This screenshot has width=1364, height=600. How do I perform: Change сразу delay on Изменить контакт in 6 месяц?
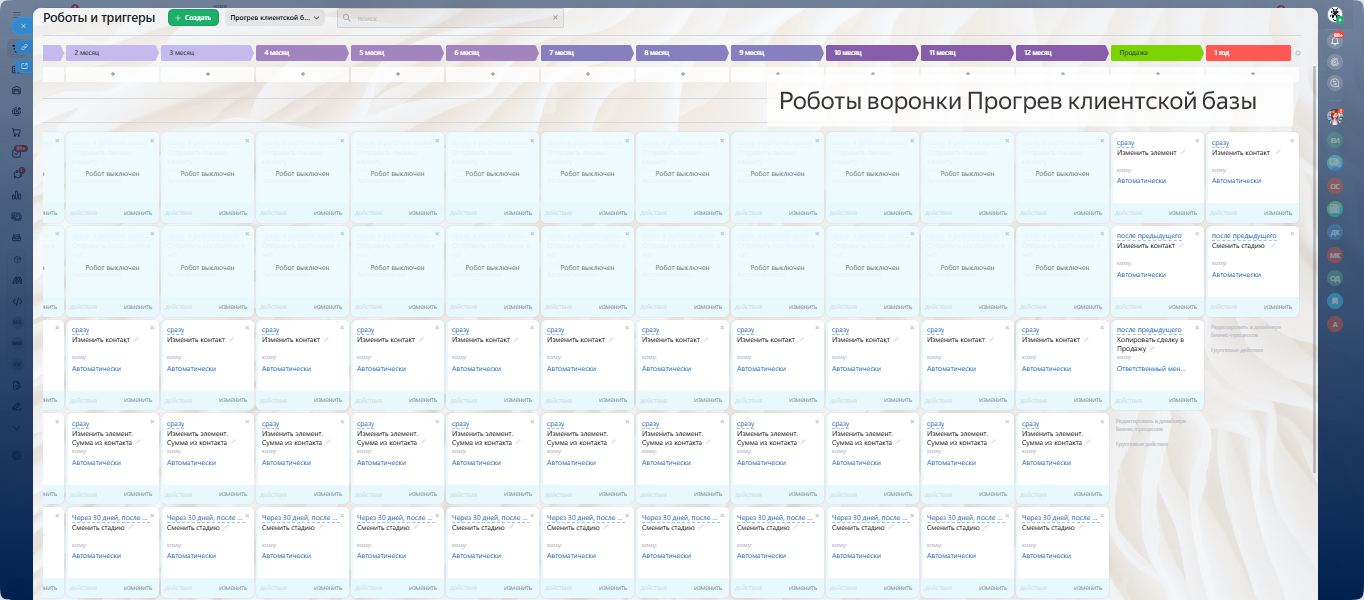(460, 330)
